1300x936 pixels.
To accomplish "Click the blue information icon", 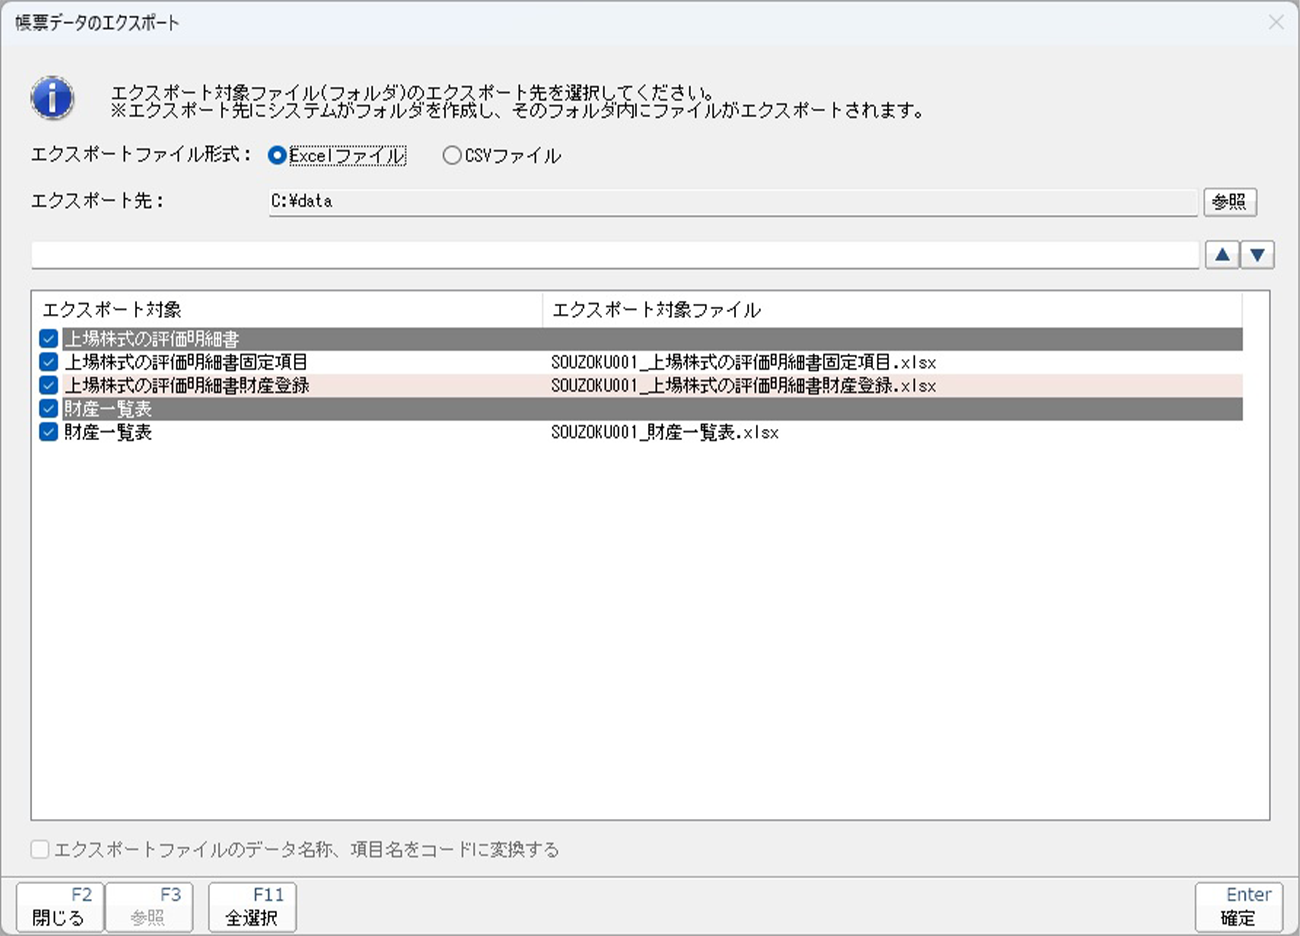I will coord(52,99).
